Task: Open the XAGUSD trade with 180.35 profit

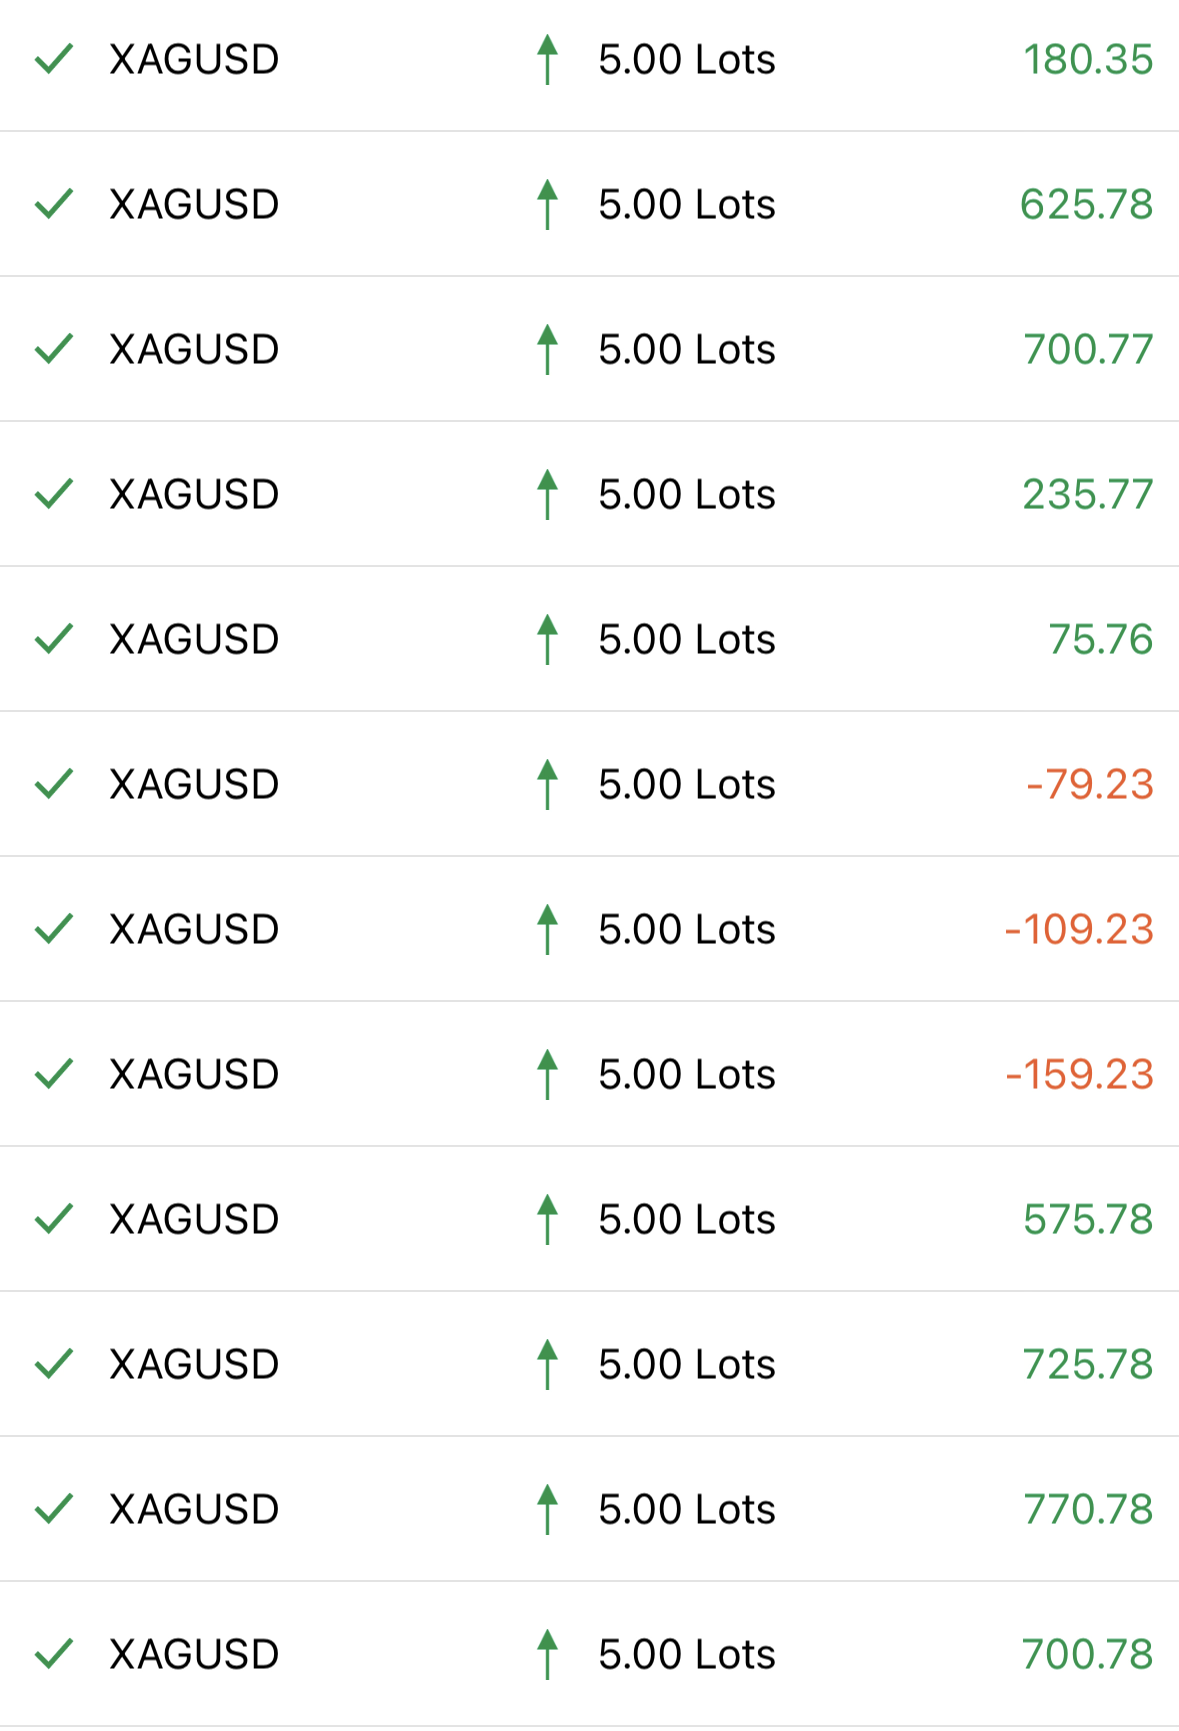Action: click(589, 60)
